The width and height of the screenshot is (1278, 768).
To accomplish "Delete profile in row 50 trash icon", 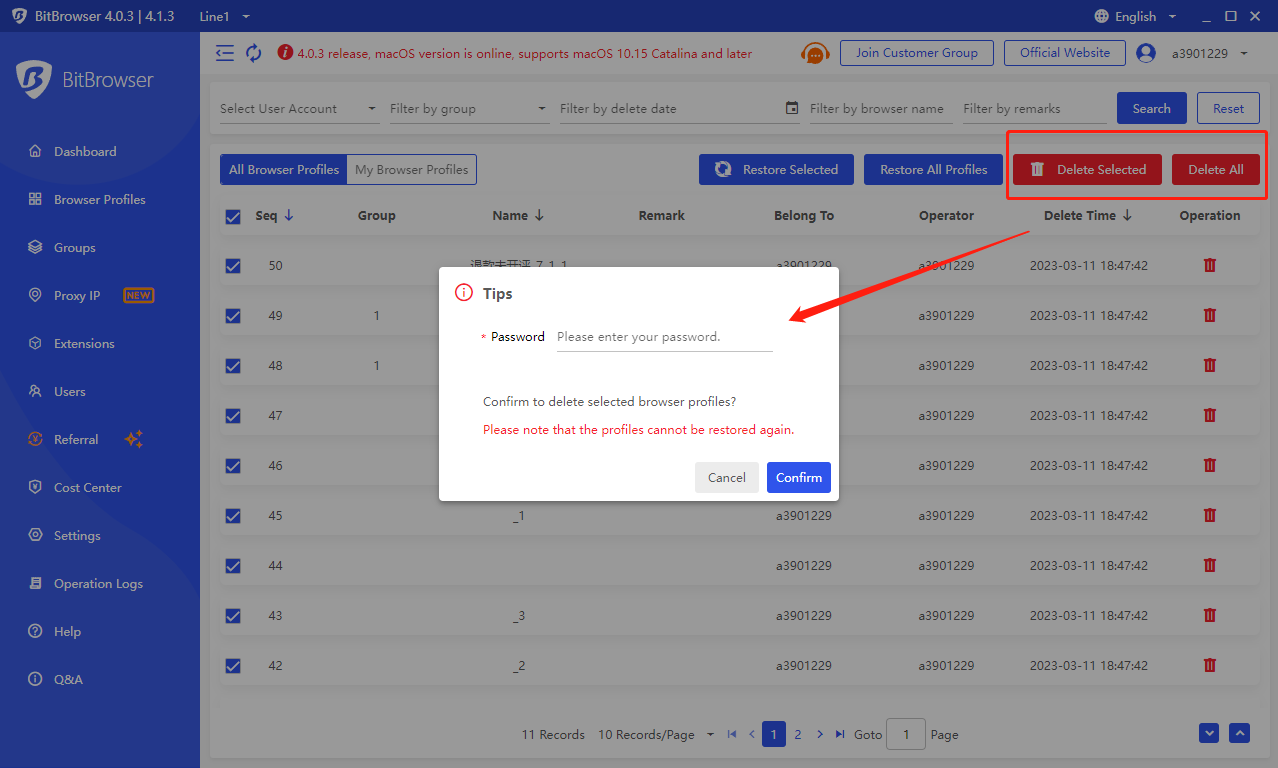I will point(1209,265).
